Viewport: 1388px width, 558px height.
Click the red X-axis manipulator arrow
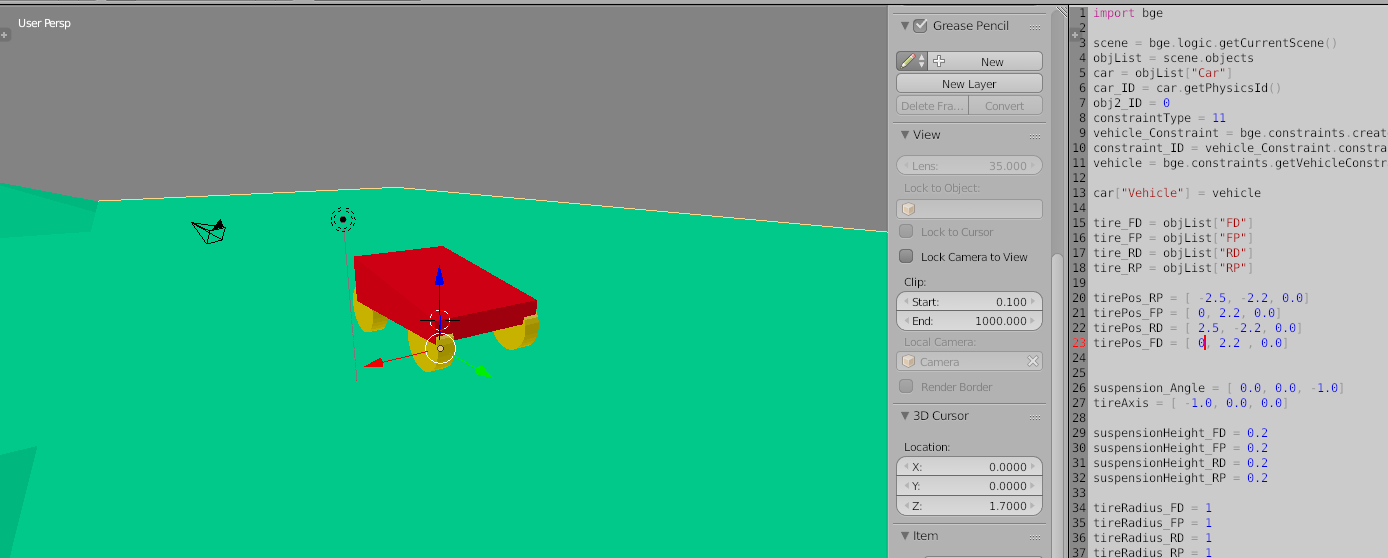(373, 364)
